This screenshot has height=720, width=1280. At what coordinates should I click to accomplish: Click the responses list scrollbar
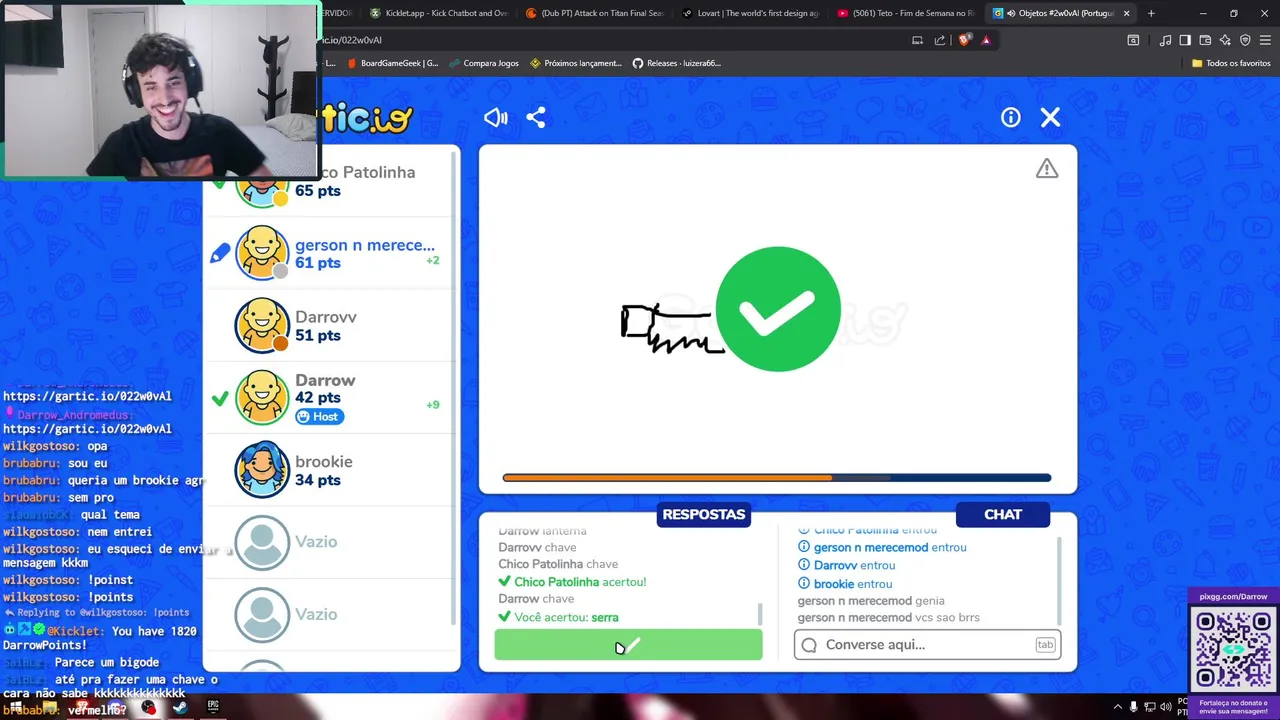tap(760, 613)
